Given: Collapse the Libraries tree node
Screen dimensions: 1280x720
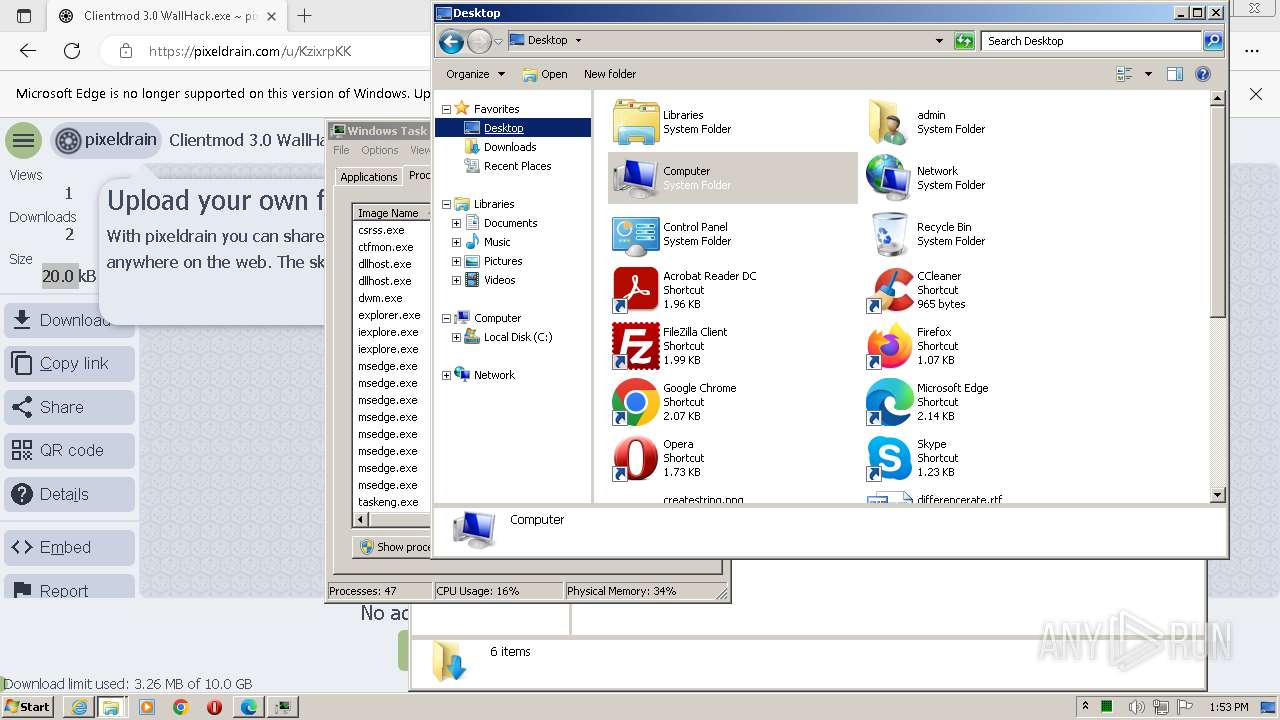Looking at the screenshot, I should pyautogui.click(x=446, y=204).
